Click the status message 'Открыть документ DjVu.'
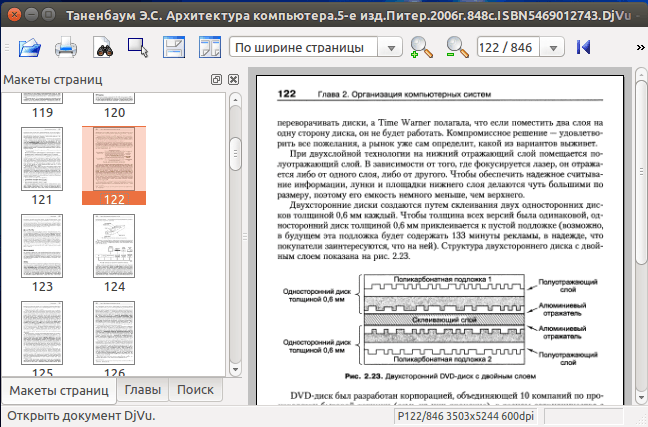 tap(81, 416)
